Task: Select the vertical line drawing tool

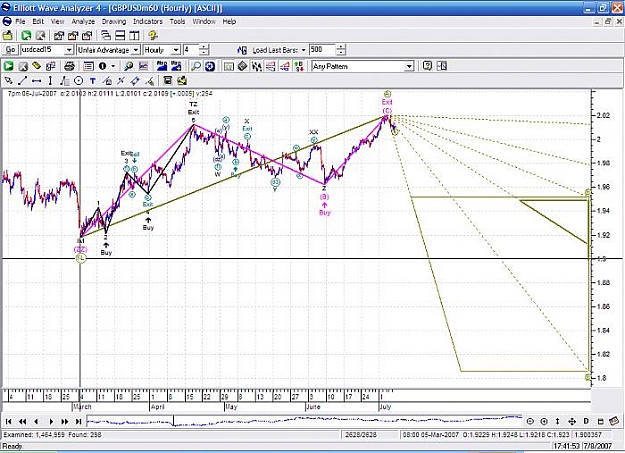Action: tap(50, 81)
